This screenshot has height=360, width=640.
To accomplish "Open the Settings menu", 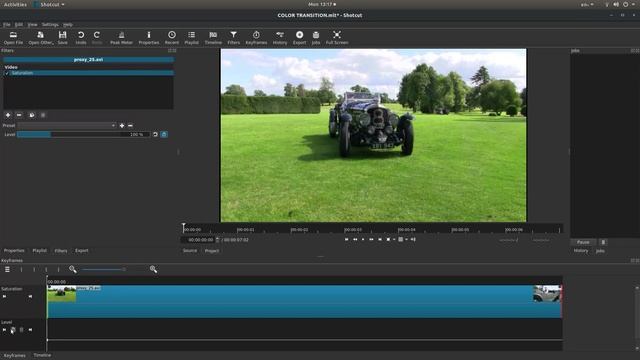I will click(x=50, y=24).
